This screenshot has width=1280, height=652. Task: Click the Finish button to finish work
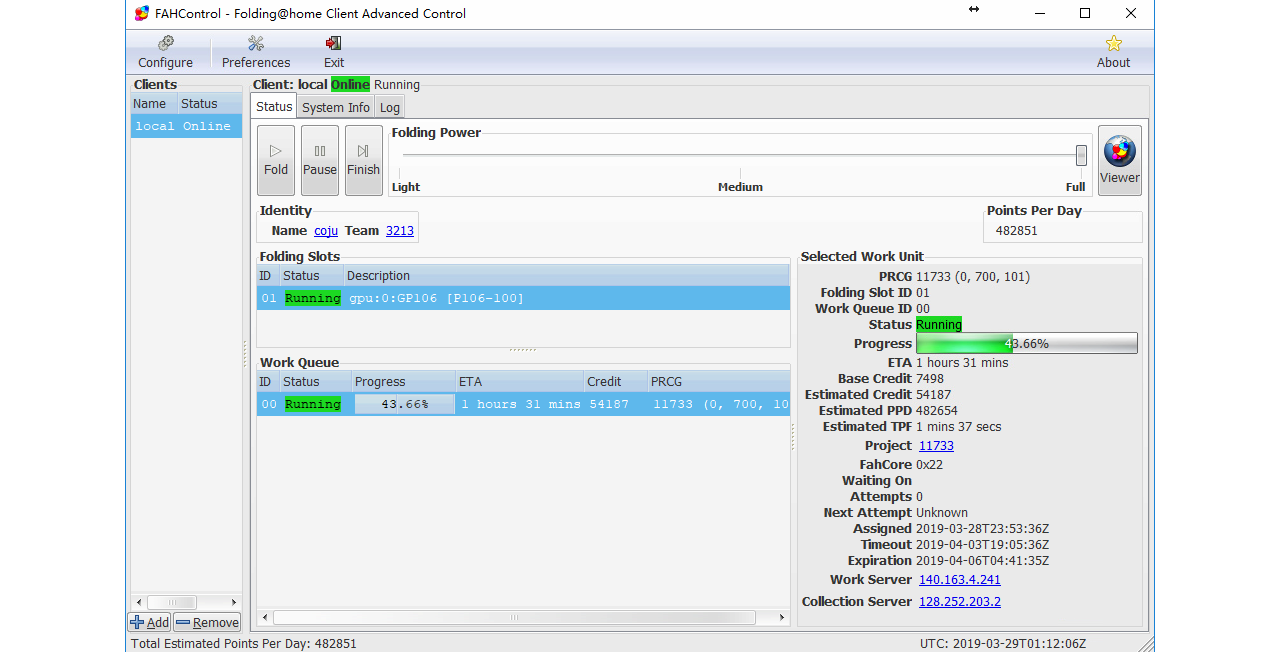(x=364, y=160)
